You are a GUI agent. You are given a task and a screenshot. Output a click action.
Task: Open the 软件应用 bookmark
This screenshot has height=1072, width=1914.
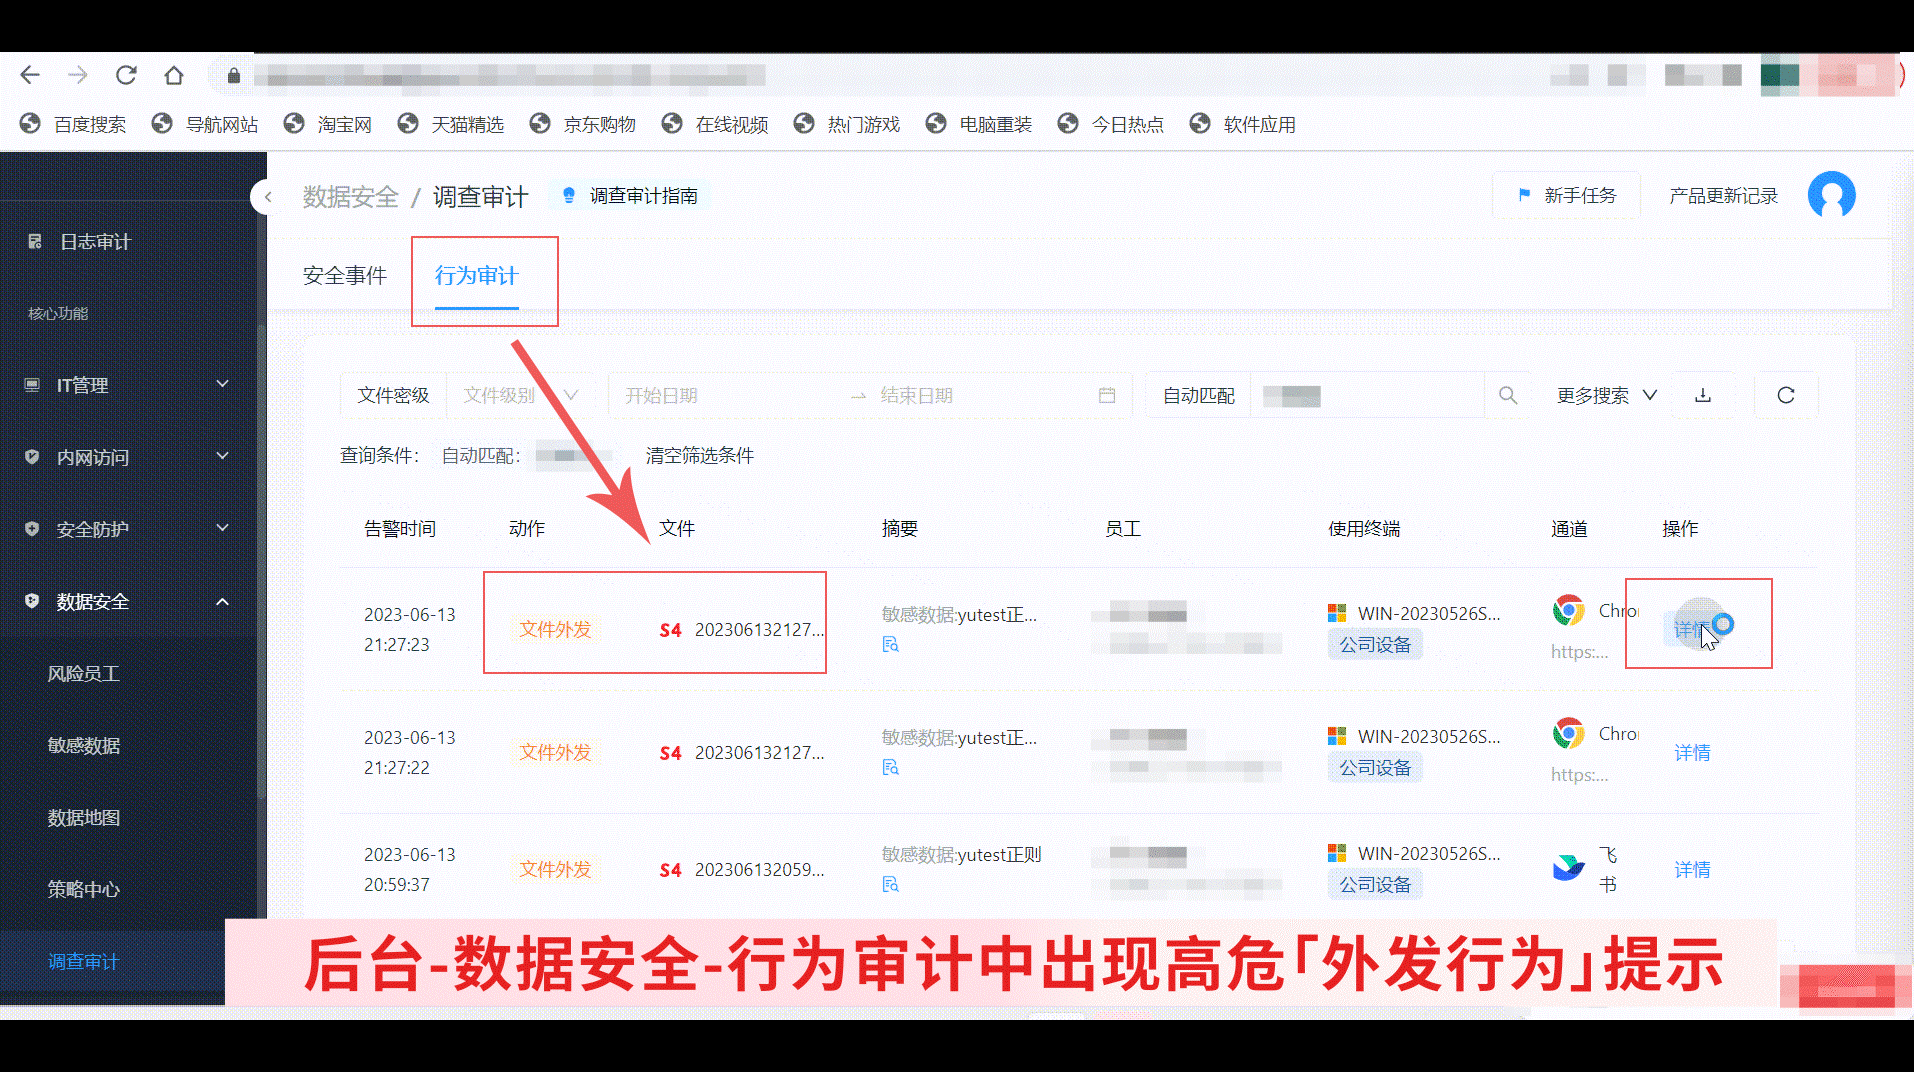[x=1242, y=124]
